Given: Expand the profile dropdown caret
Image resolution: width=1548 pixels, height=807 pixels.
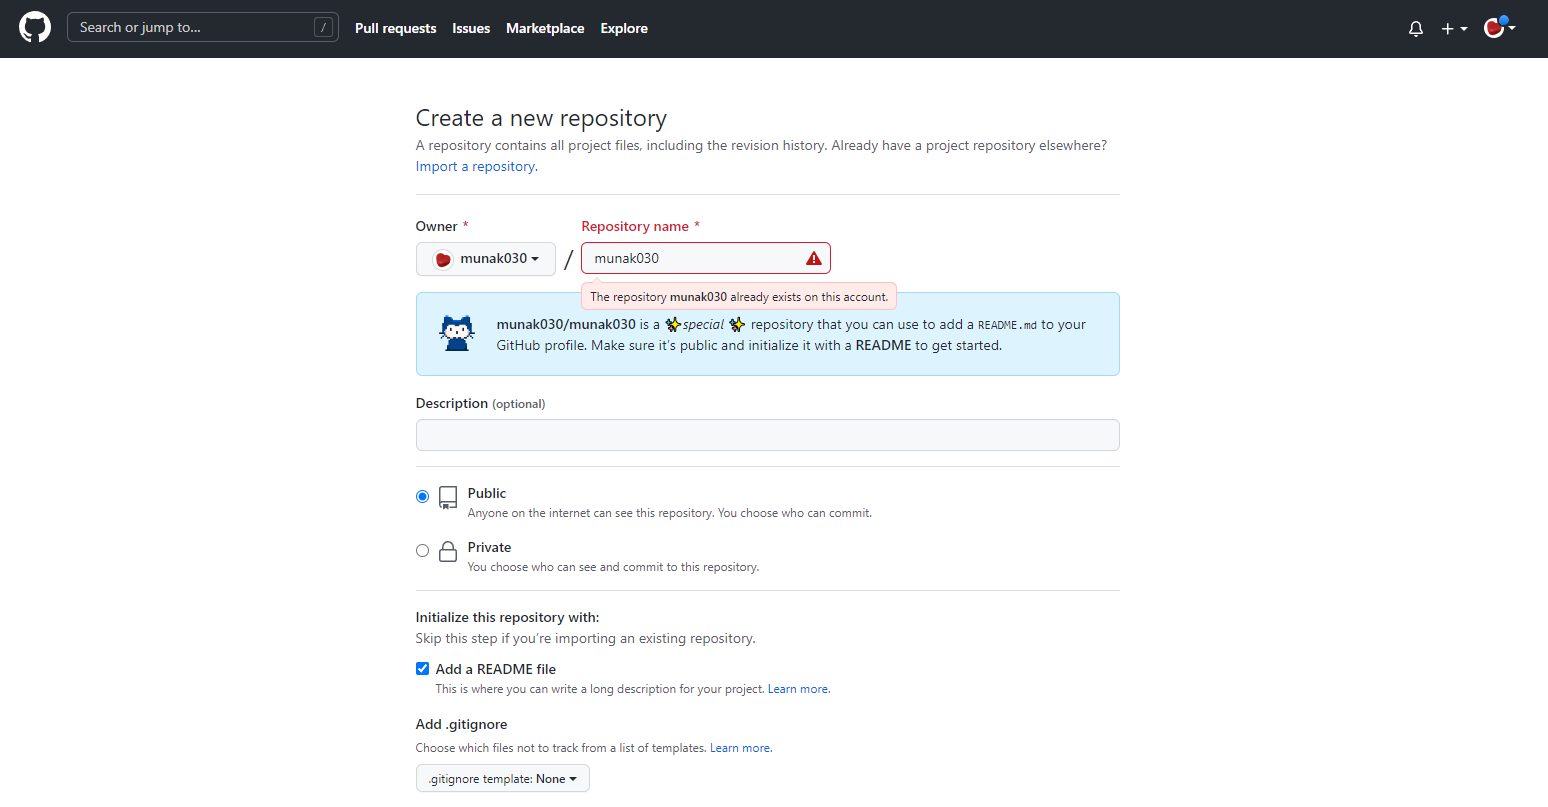Looking at the screenshot, I should click(1513, 29).
